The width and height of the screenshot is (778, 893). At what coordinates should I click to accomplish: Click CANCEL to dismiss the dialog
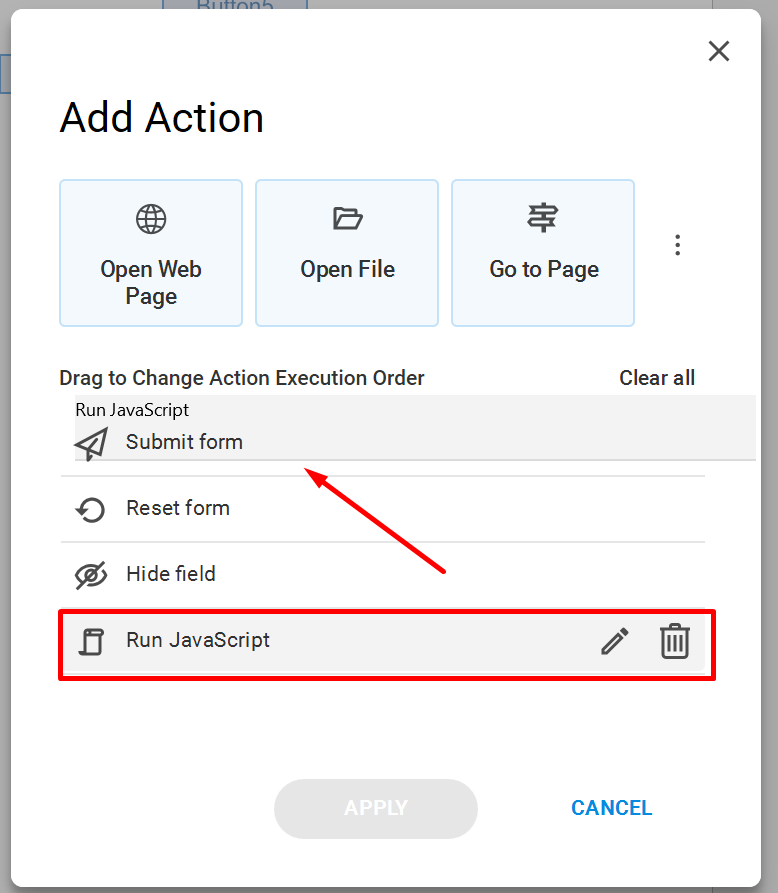[612, 808]
